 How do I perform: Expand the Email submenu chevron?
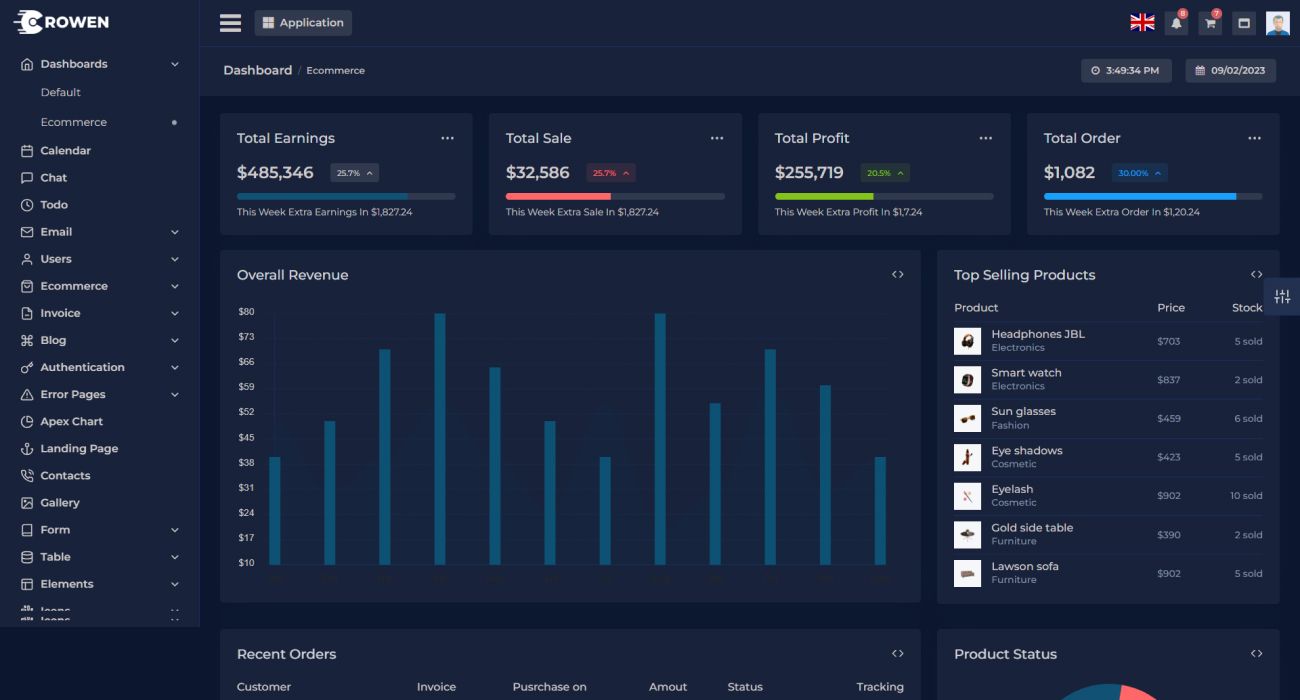(x=175, y=232)
